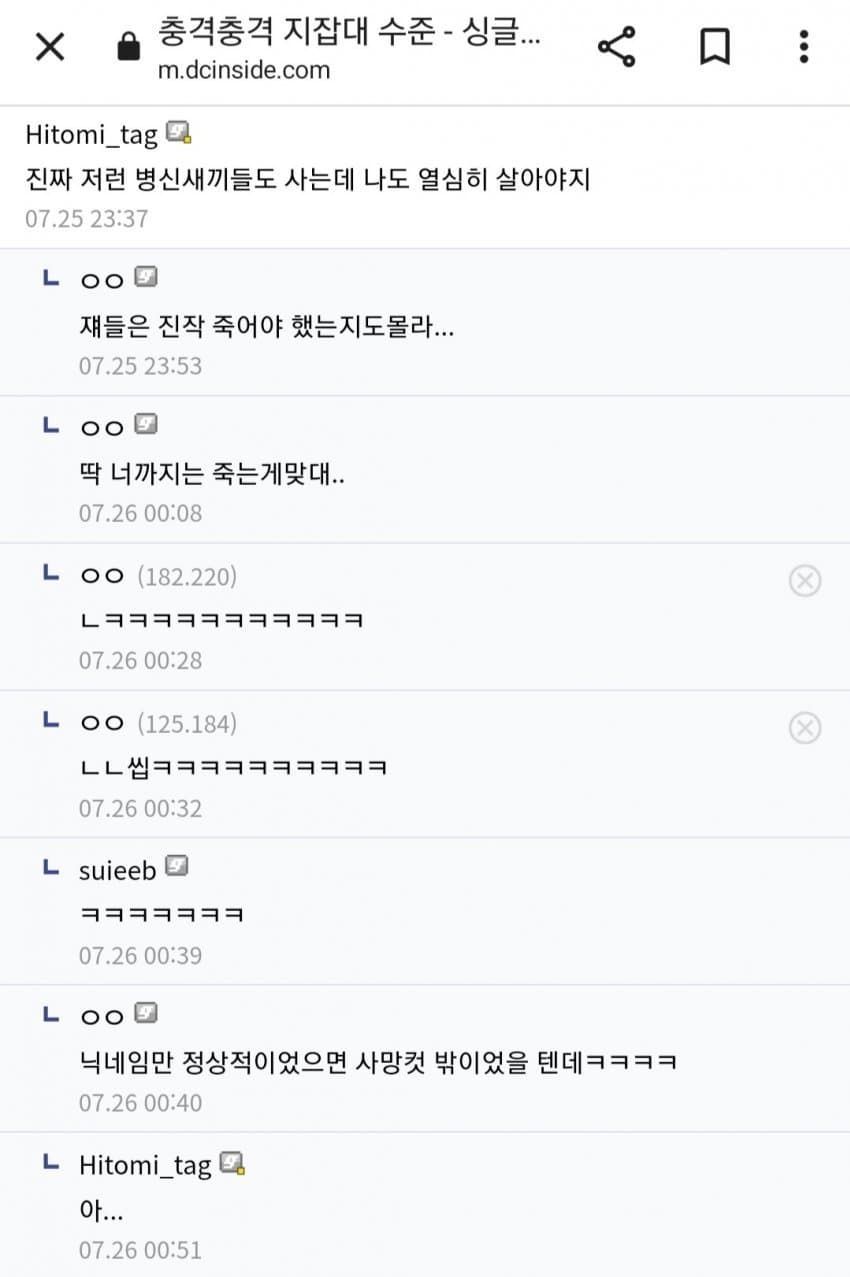
Task: Bookmark this page
Action: click(x=714, y=47)
